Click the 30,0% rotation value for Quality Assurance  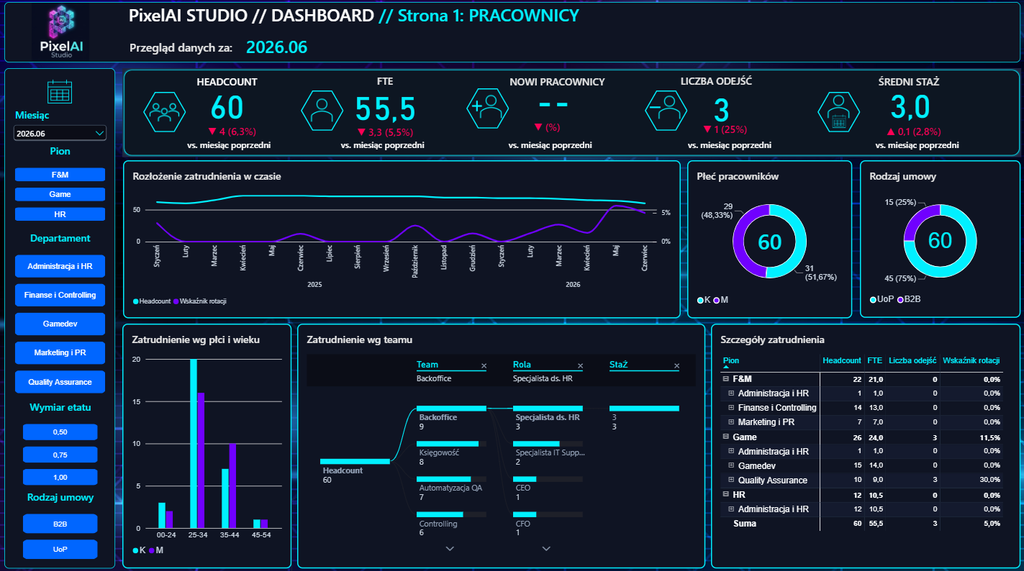tap(990, 480)
